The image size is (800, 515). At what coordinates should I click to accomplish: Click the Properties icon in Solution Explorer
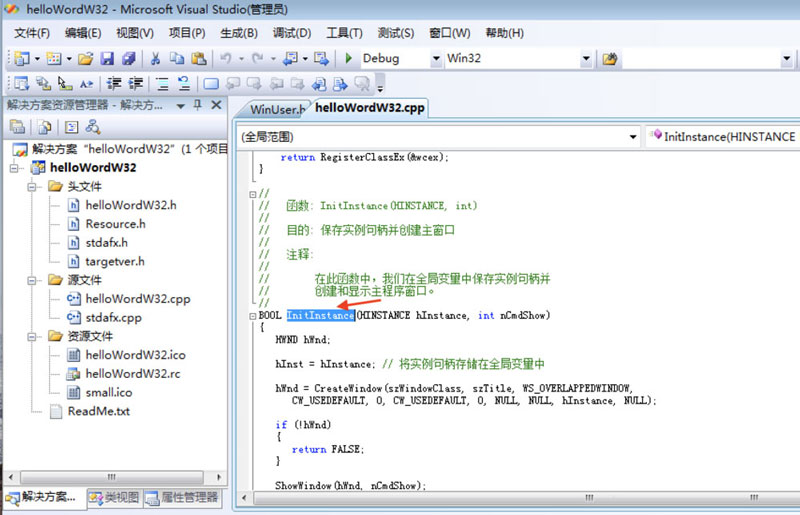(x=17, y=127)
